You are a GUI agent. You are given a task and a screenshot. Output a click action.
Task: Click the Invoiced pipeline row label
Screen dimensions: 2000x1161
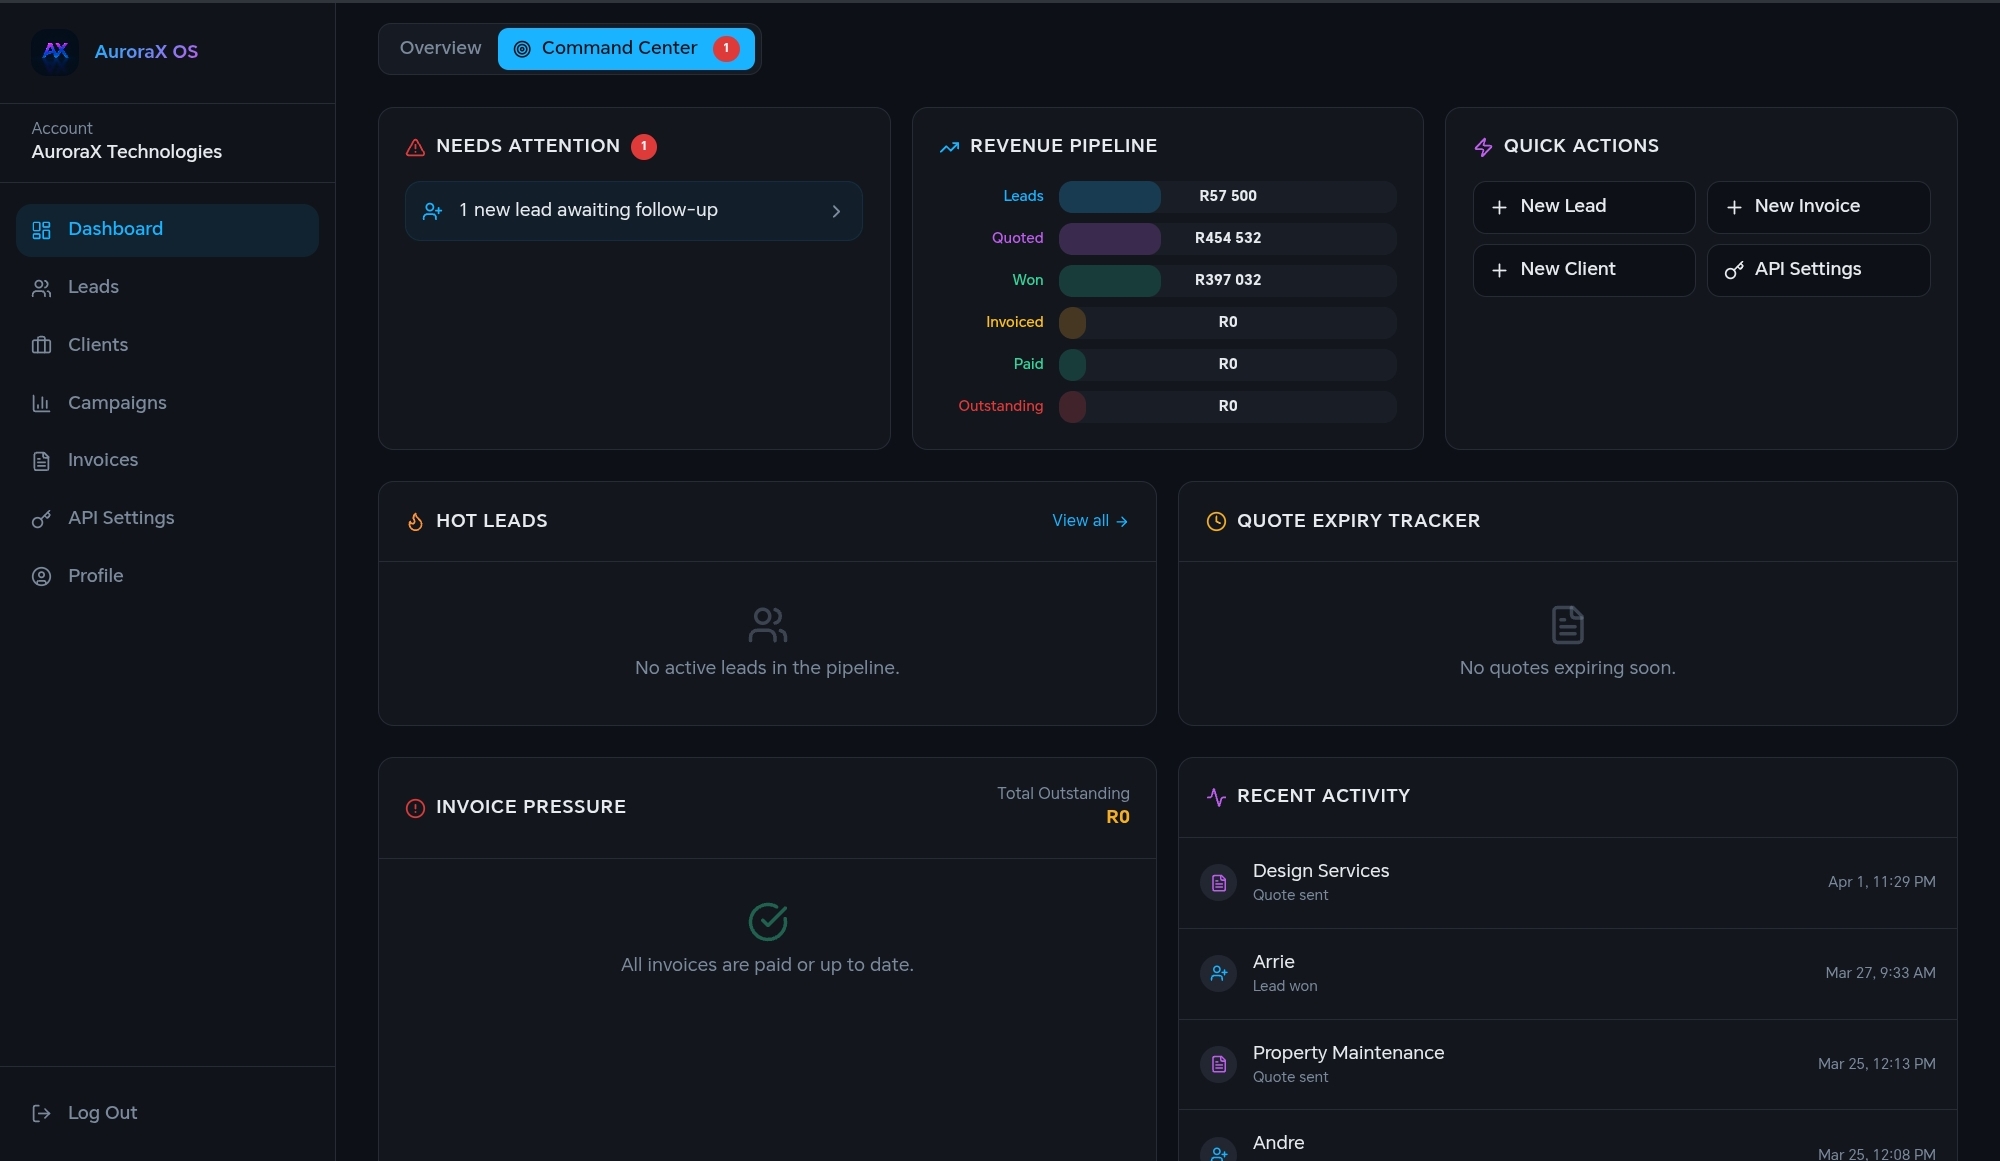click(1014, 322)
